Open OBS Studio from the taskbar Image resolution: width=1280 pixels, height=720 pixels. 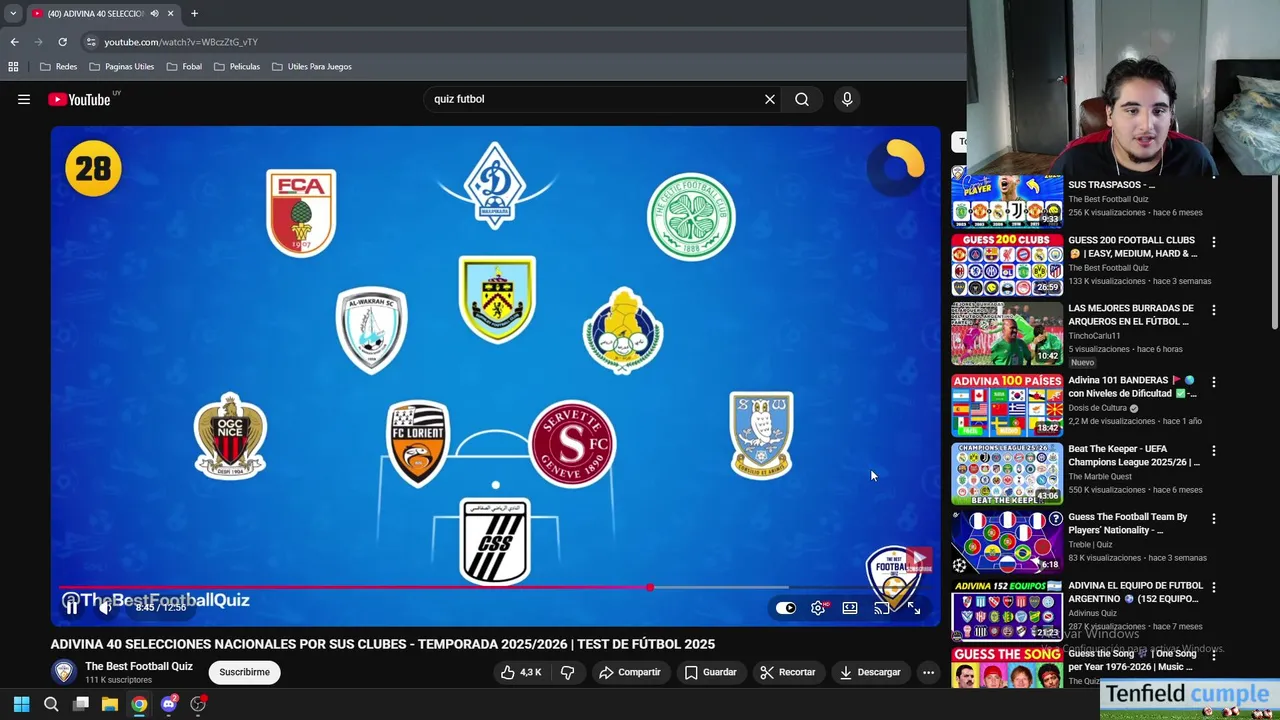pyautogui.click(x=198, y=704)
